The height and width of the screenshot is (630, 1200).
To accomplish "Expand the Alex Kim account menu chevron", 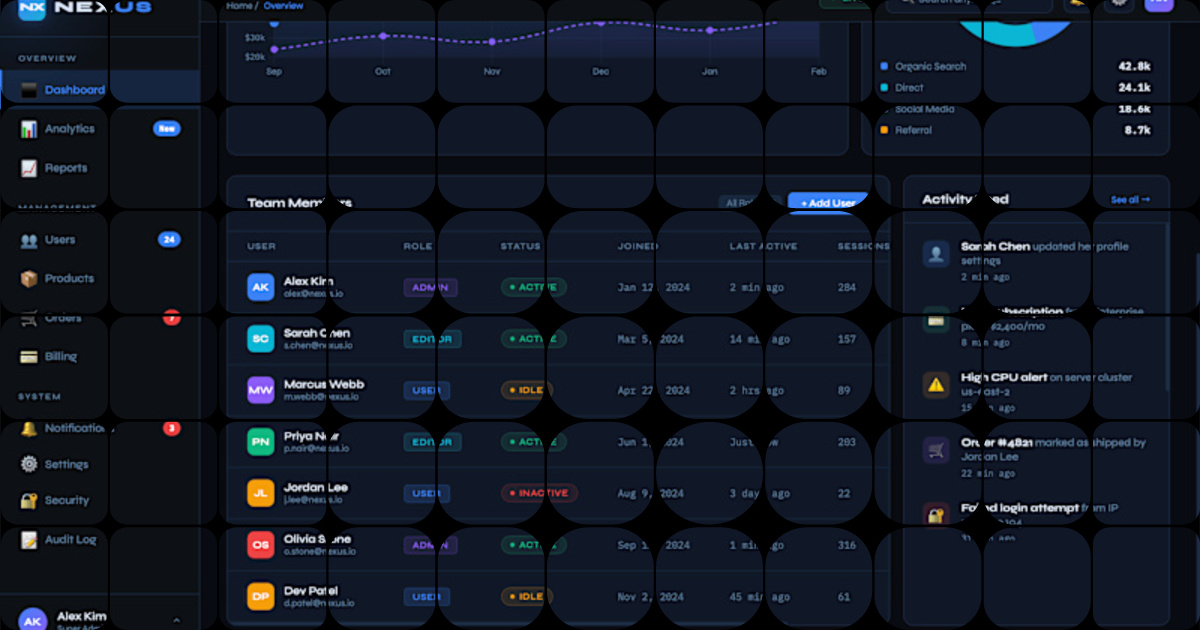I will click(x=177, y=621).
